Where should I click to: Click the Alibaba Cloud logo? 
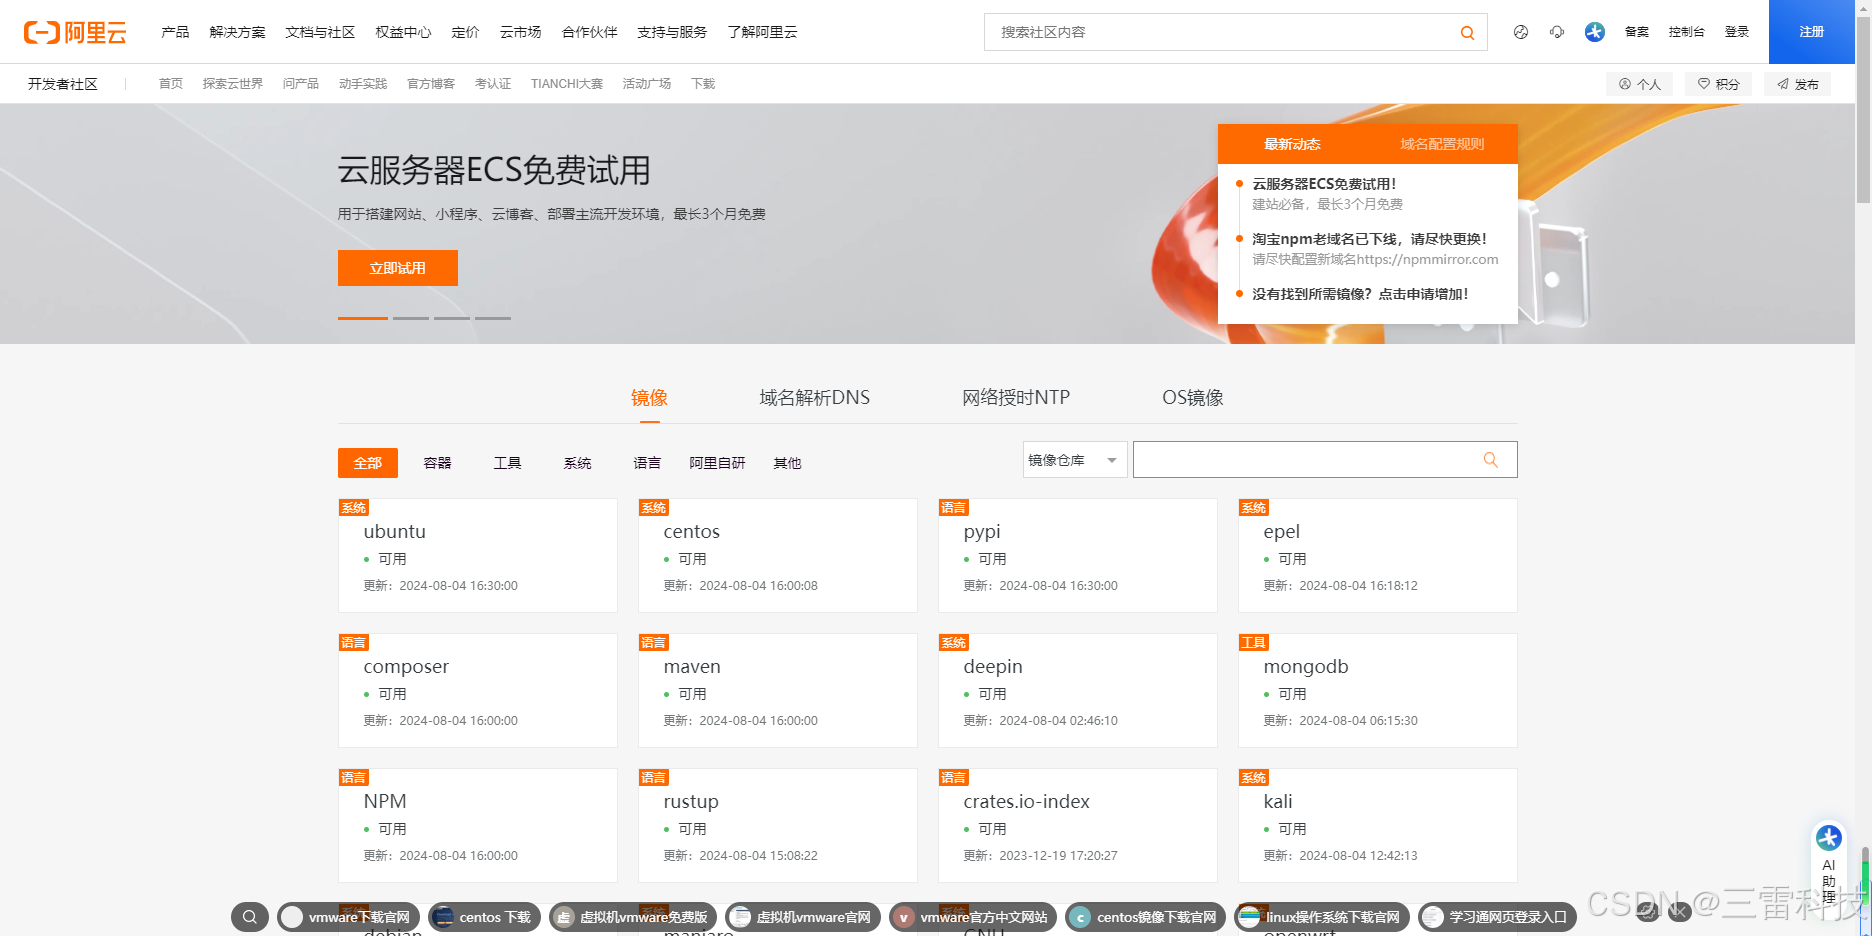75,32
